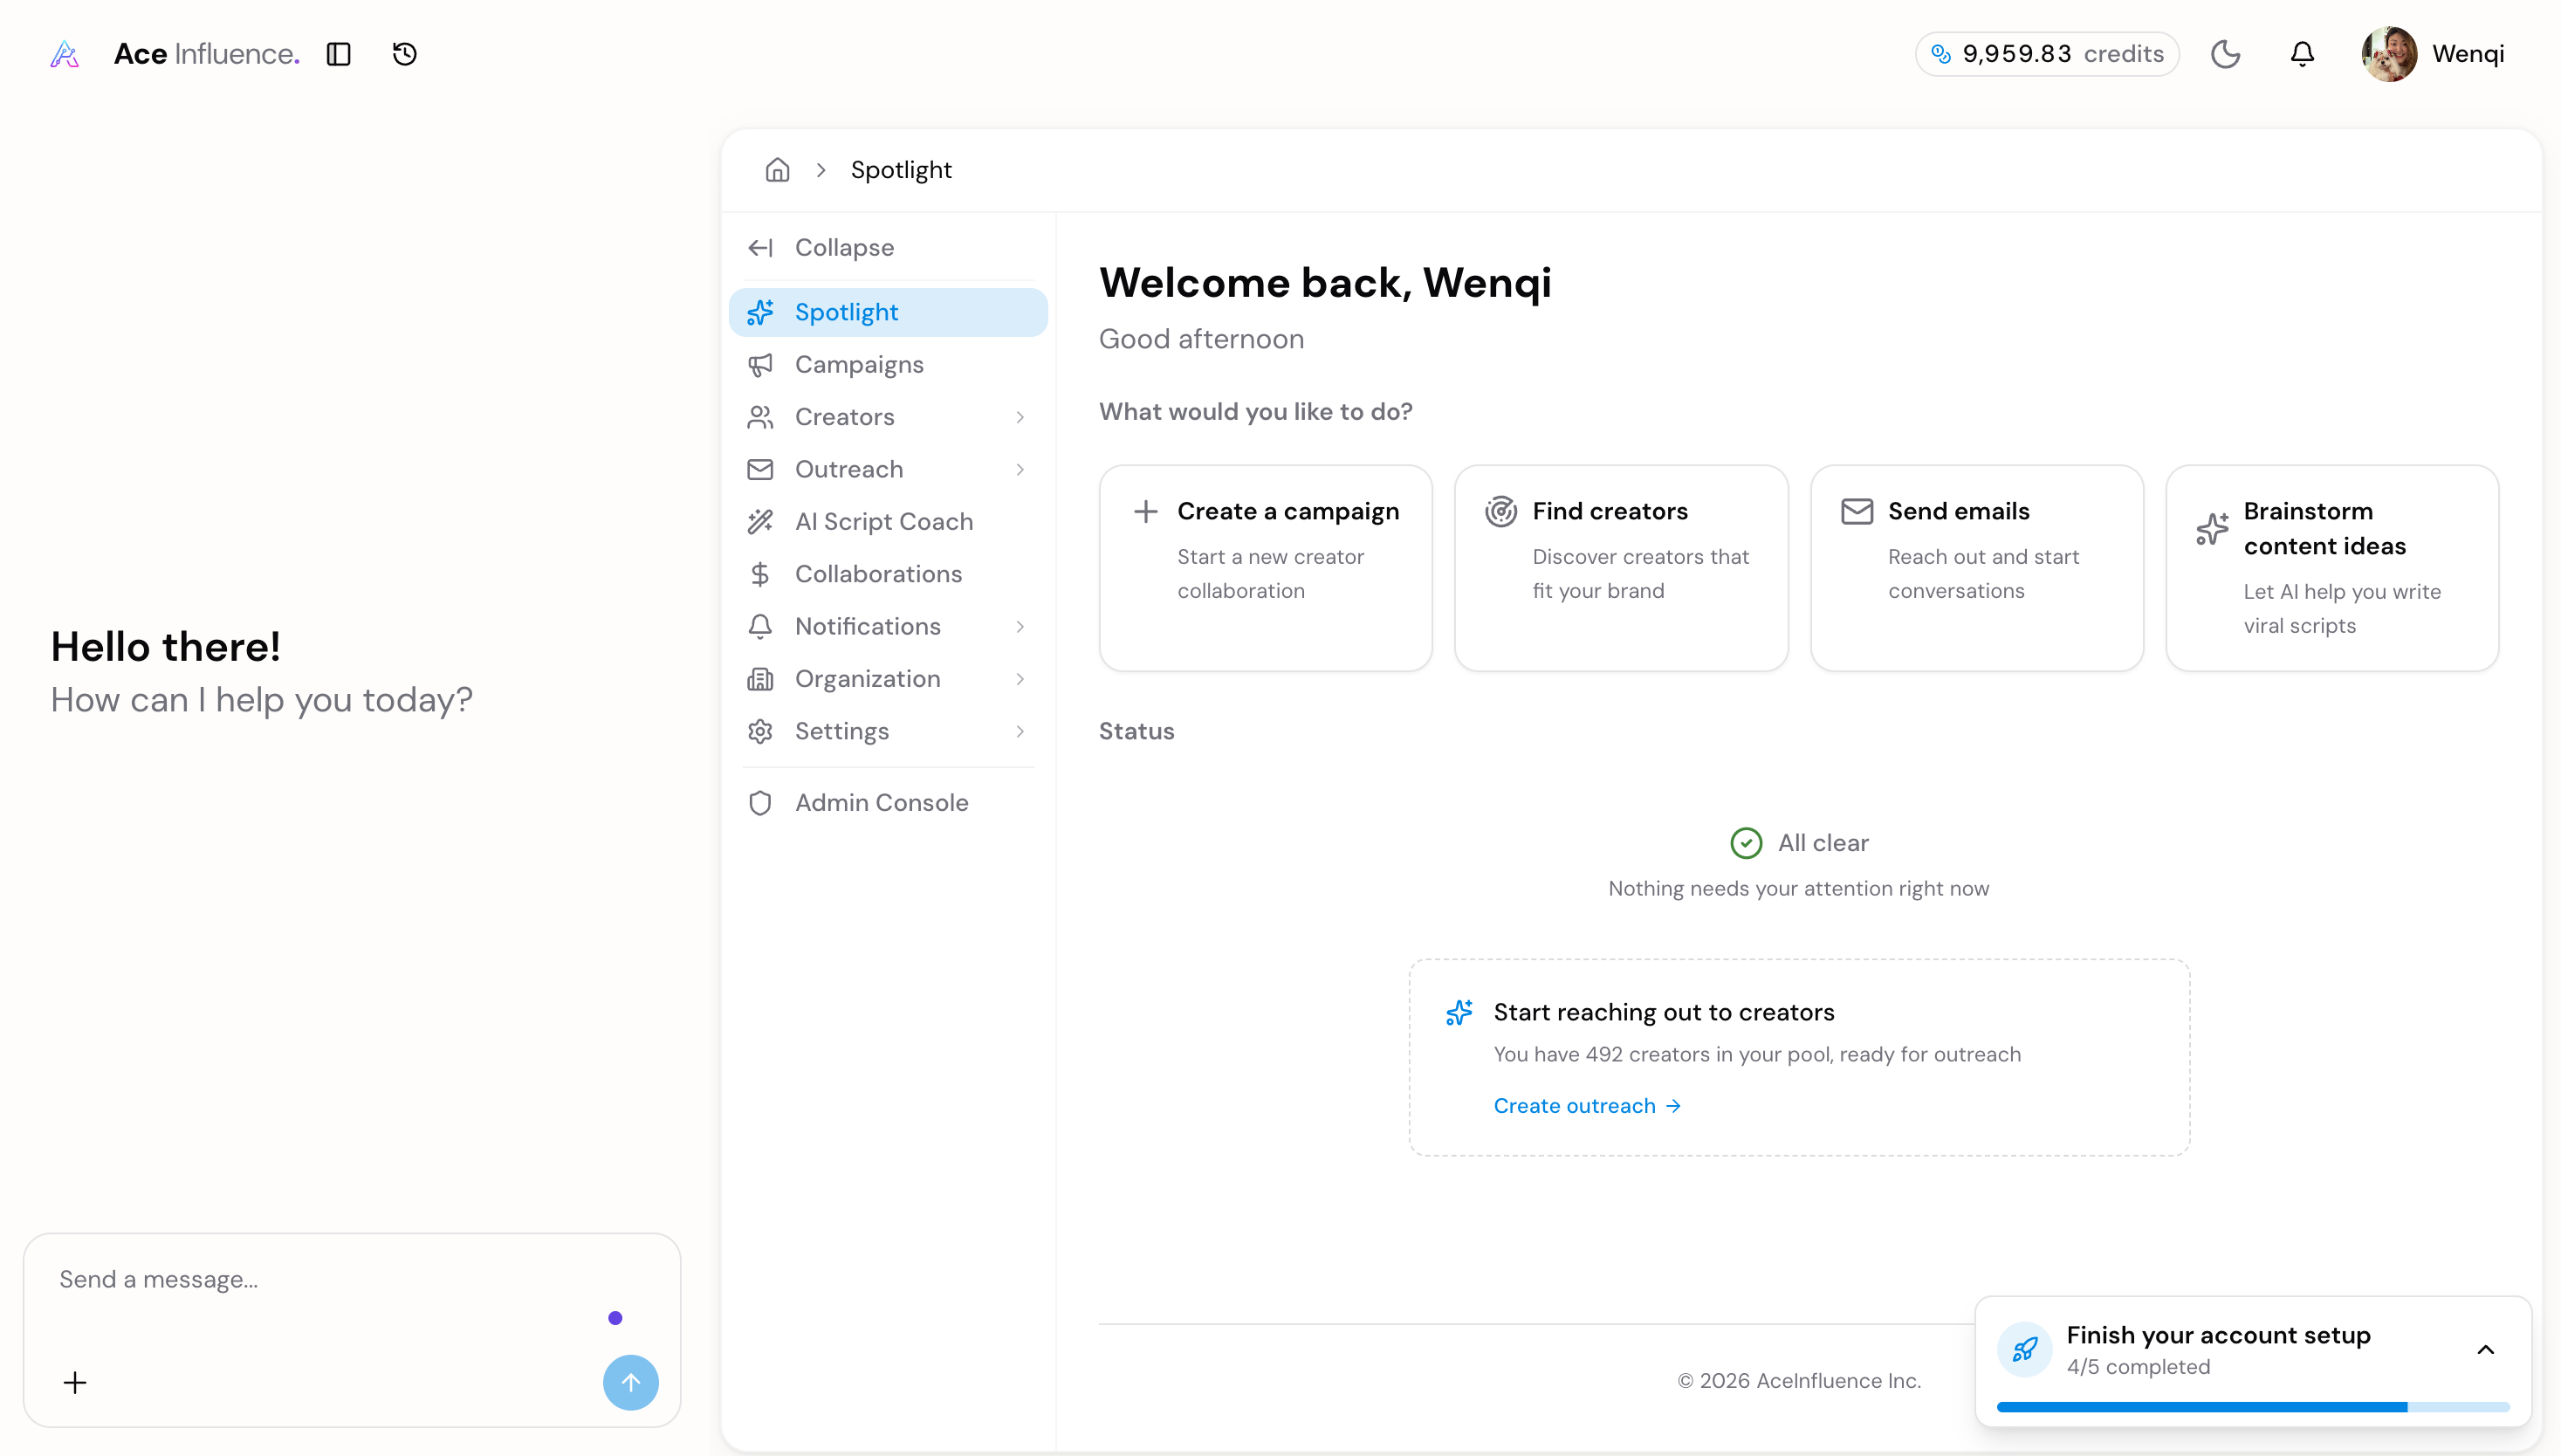Go to AI Script Coach
The height and width of the screenshot is (1456, 2561).
click(883, 522)
